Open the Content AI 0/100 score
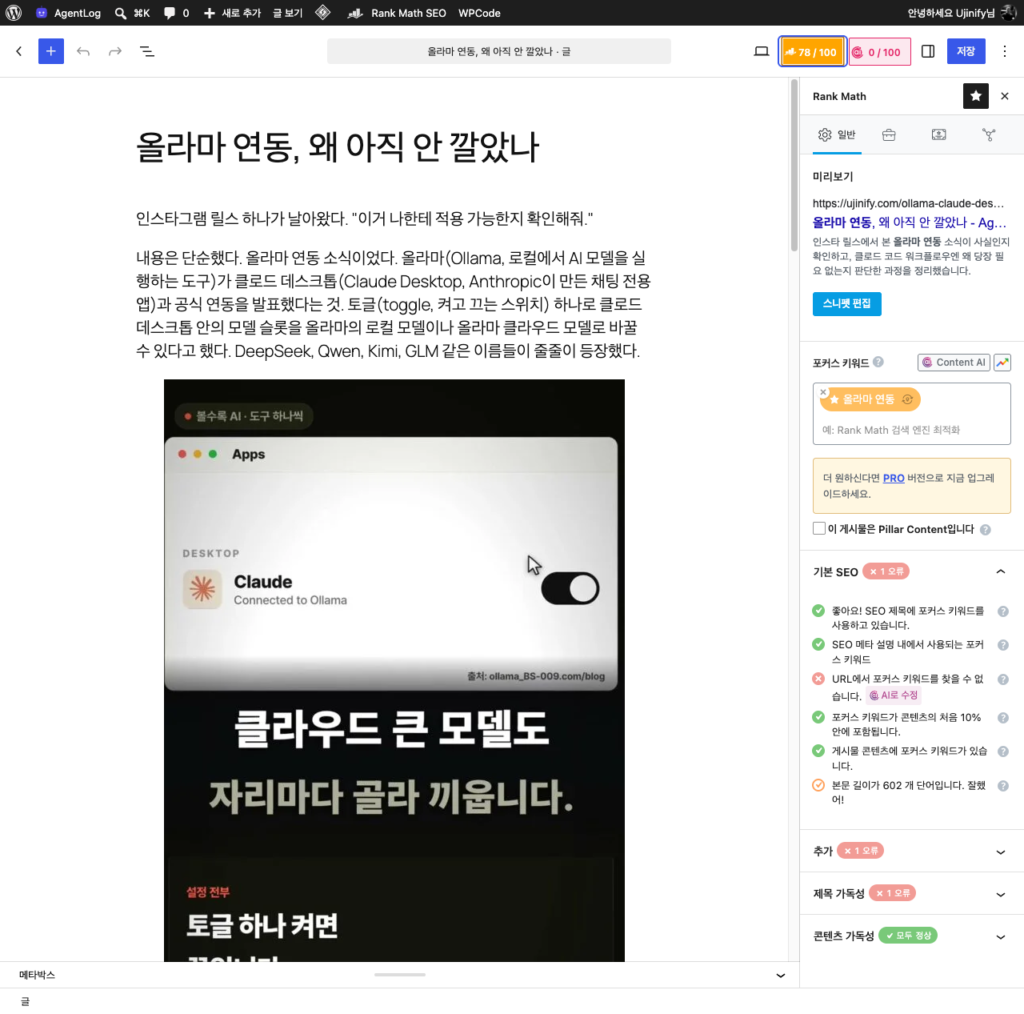 point(879,52)
